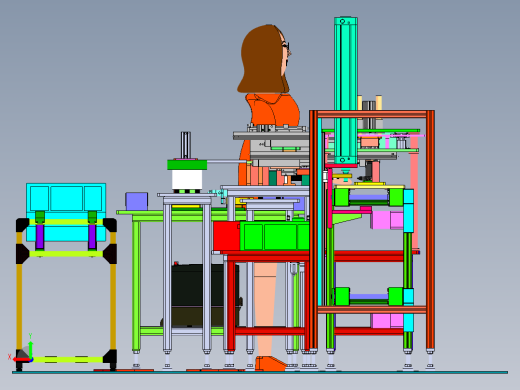Pick the tall teal vertical cylinder column

346,91
